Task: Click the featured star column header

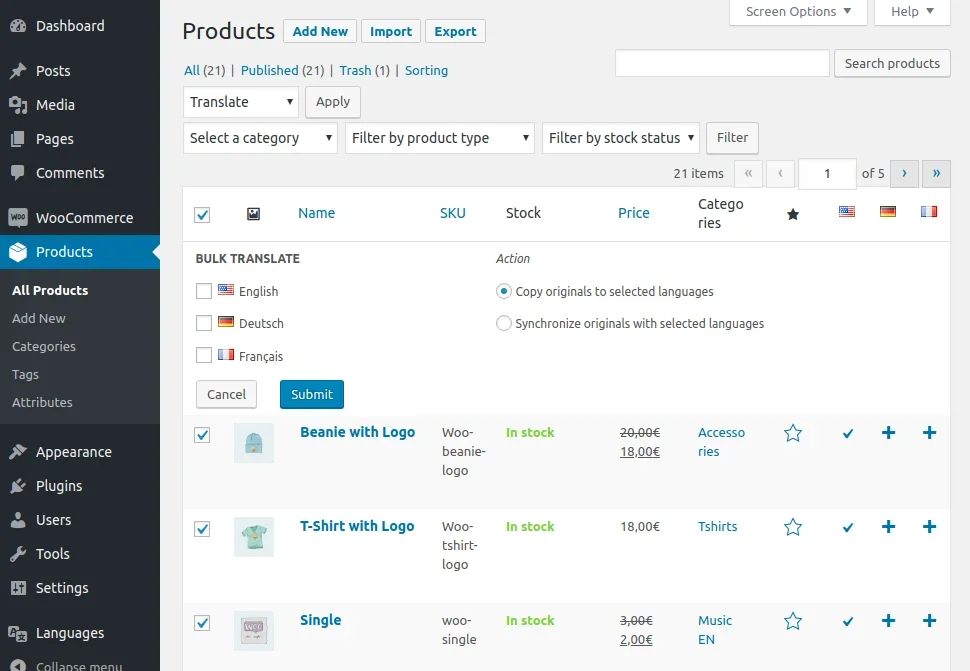Action: pos(793,212)
